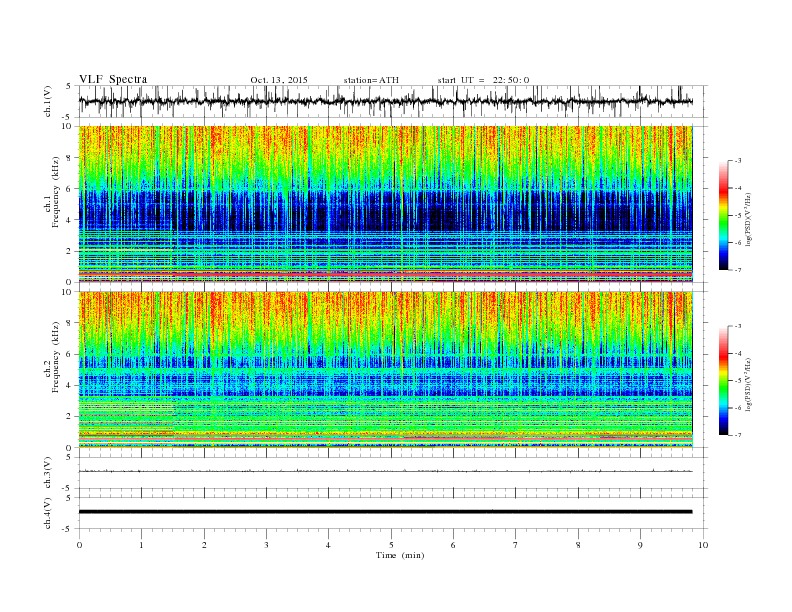Click time axis tick label "8"
Image resolution: width=792 pixels, height=612 pixels.
click(578, 545)
